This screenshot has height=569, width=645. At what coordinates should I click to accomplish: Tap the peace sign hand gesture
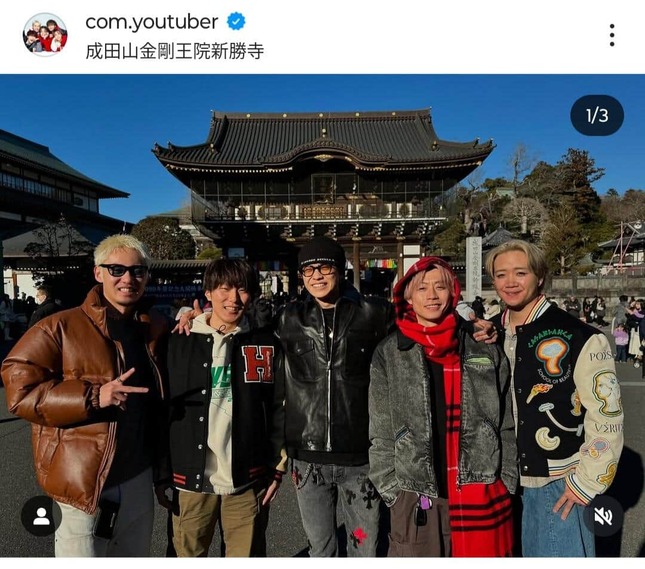pos(121,389)
